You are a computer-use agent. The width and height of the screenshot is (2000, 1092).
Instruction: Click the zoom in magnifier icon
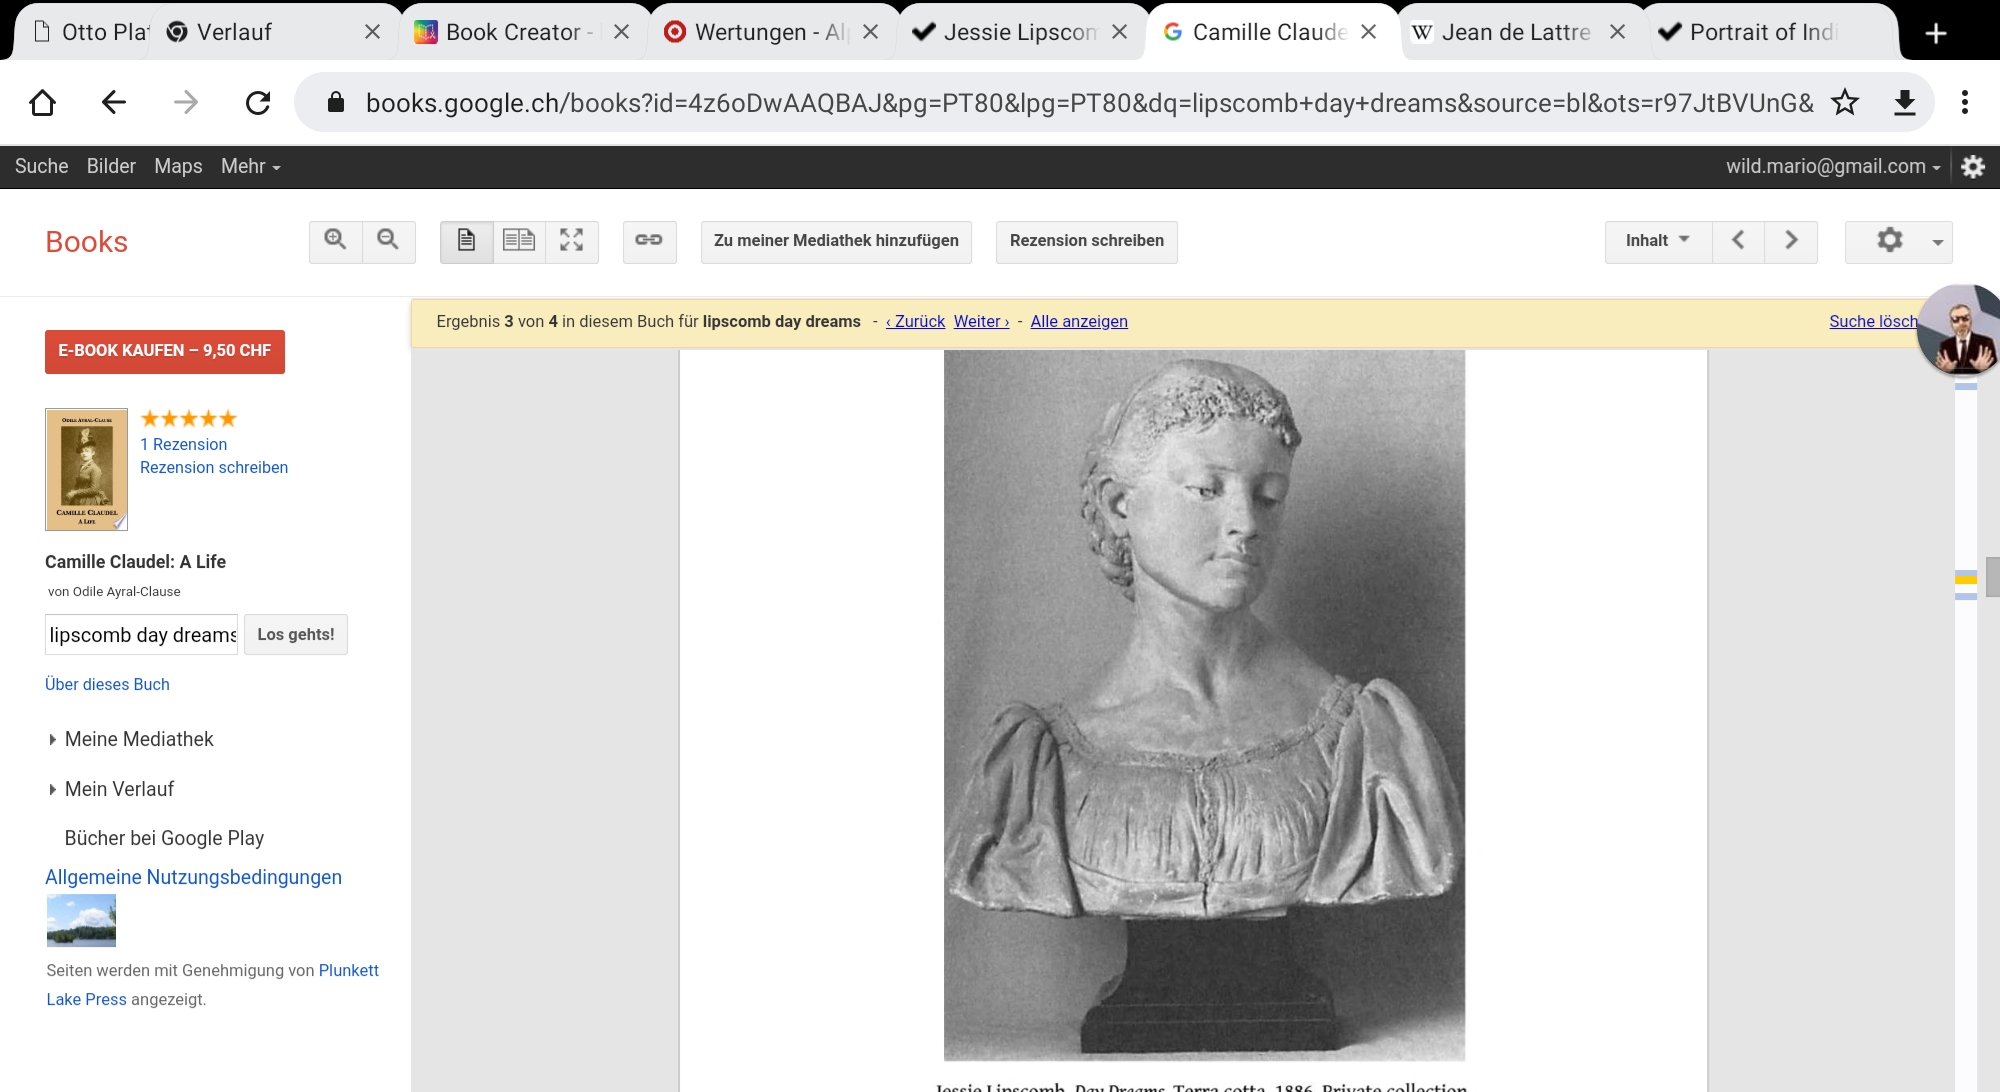(335, 240)
